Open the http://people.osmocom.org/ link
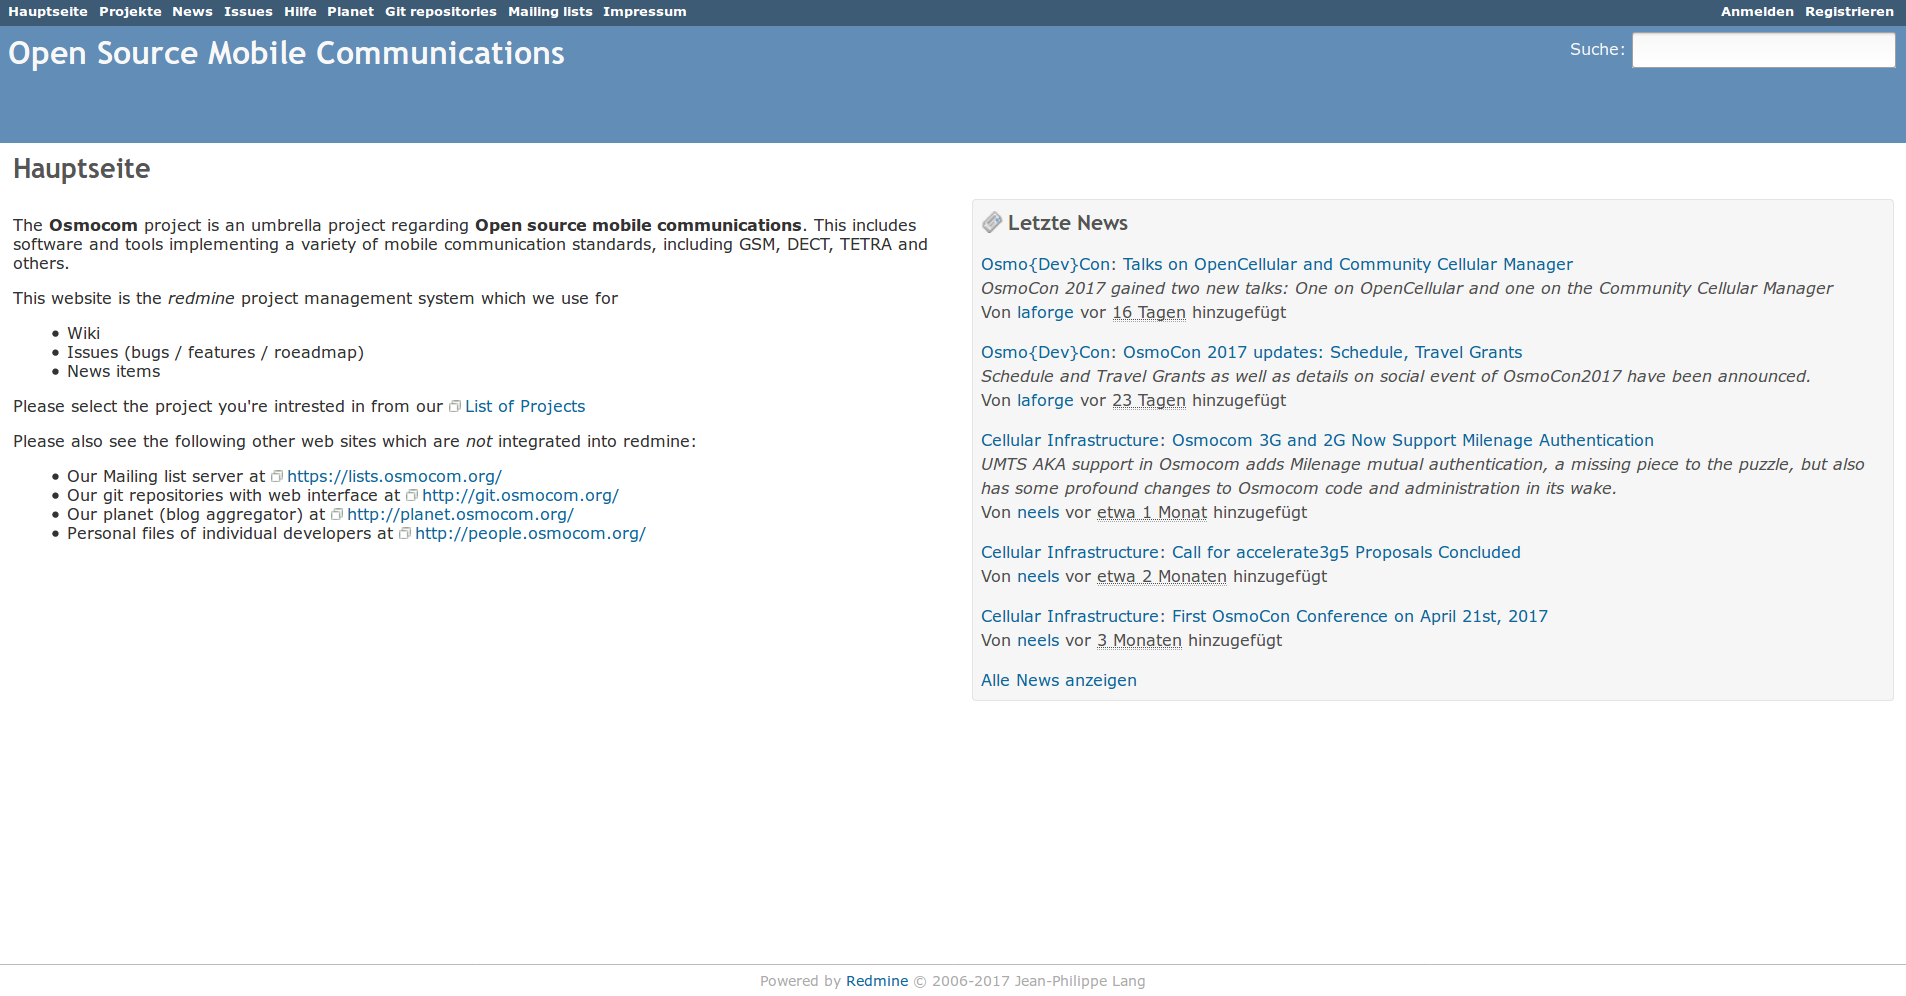This screenshot has width=1906, height=996. 530,533
